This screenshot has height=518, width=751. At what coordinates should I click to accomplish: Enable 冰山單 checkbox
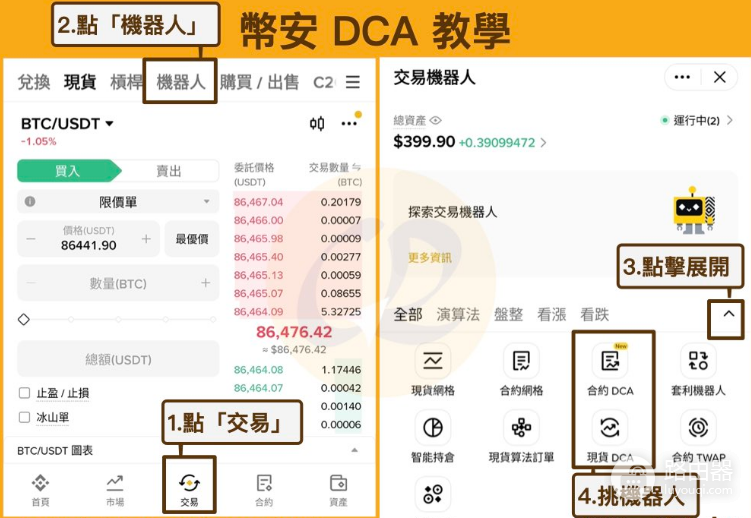tap(24, 417)
